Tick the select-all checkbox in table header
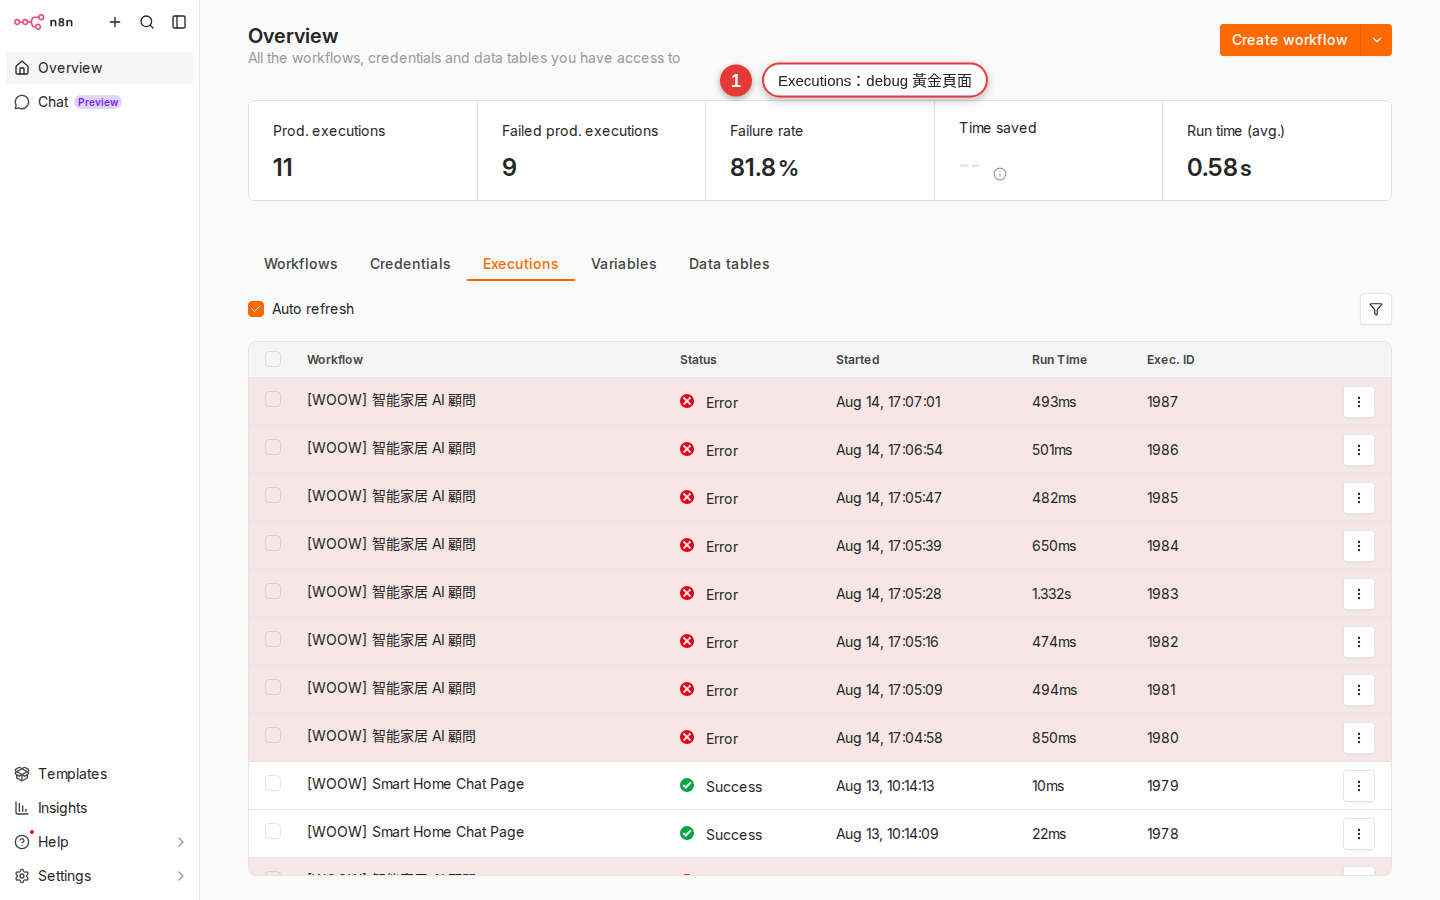The width and height of the screenshot is (1440, 900). pos(273,359)
